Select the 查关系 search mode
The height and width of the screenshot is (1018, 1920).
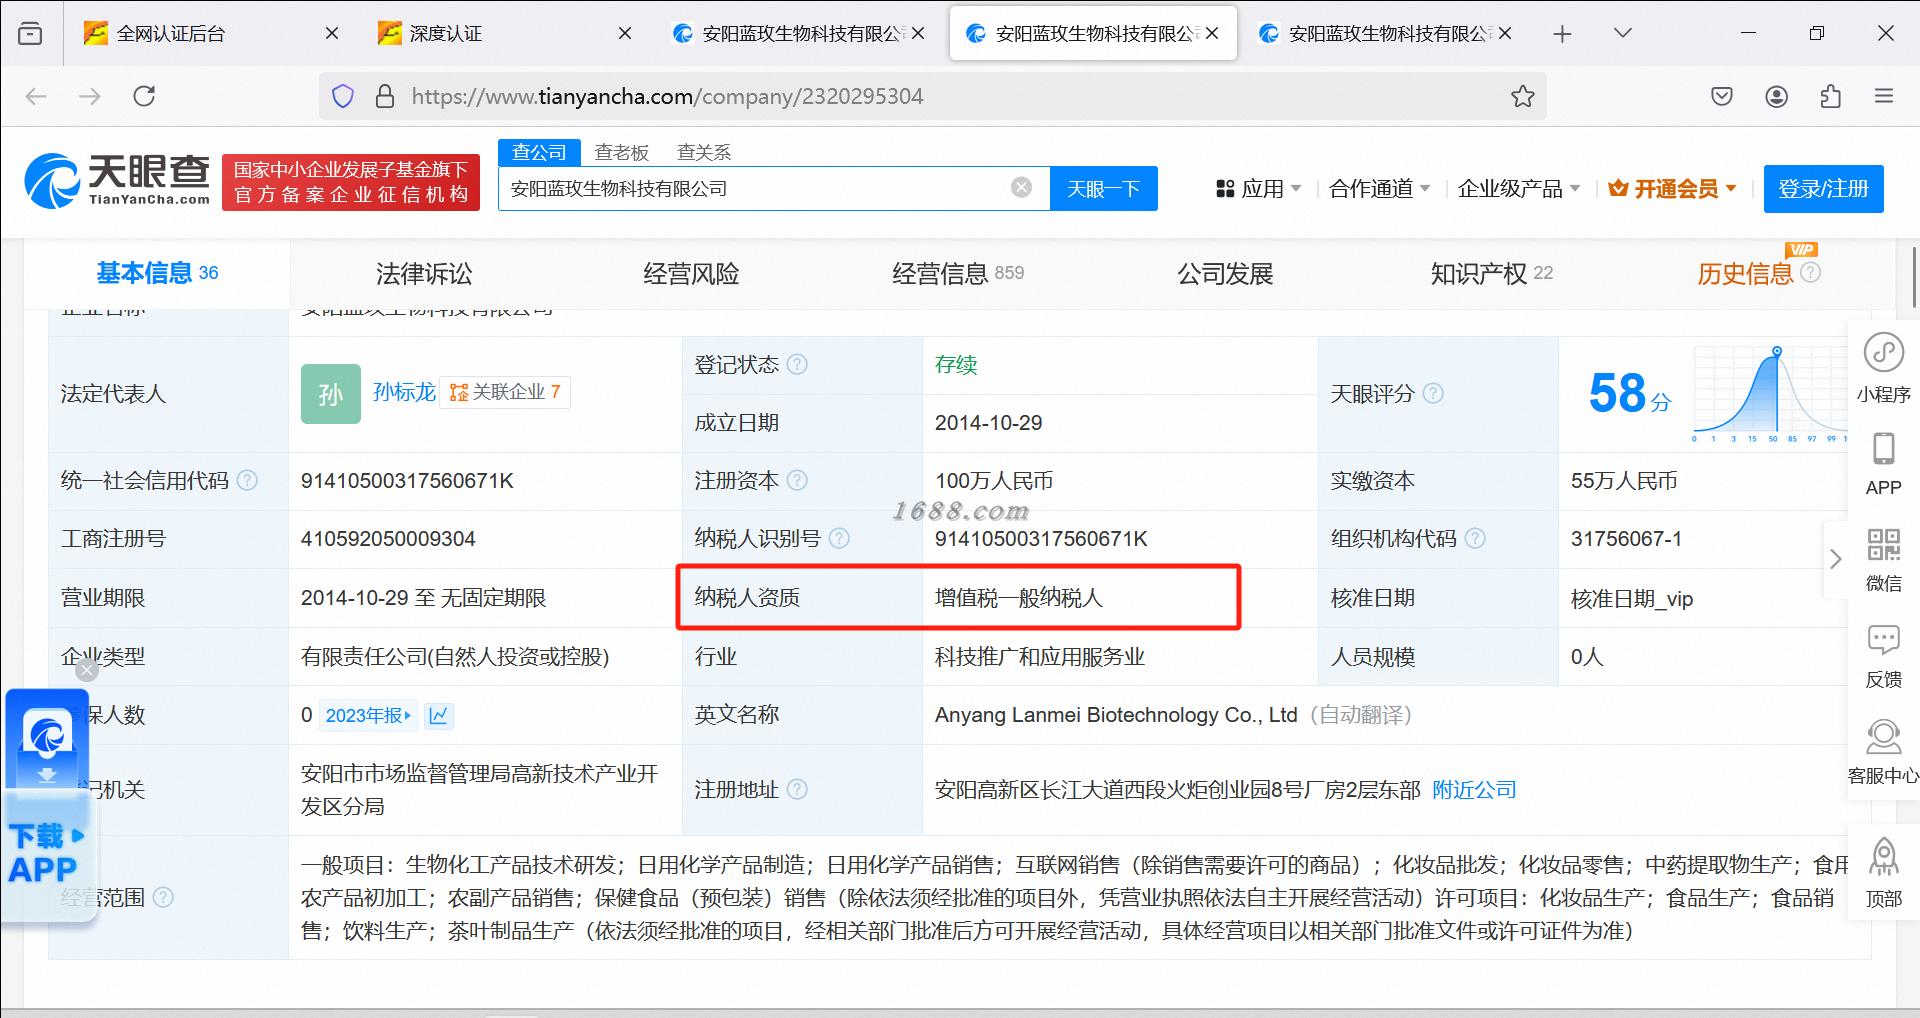click(704, 152)
